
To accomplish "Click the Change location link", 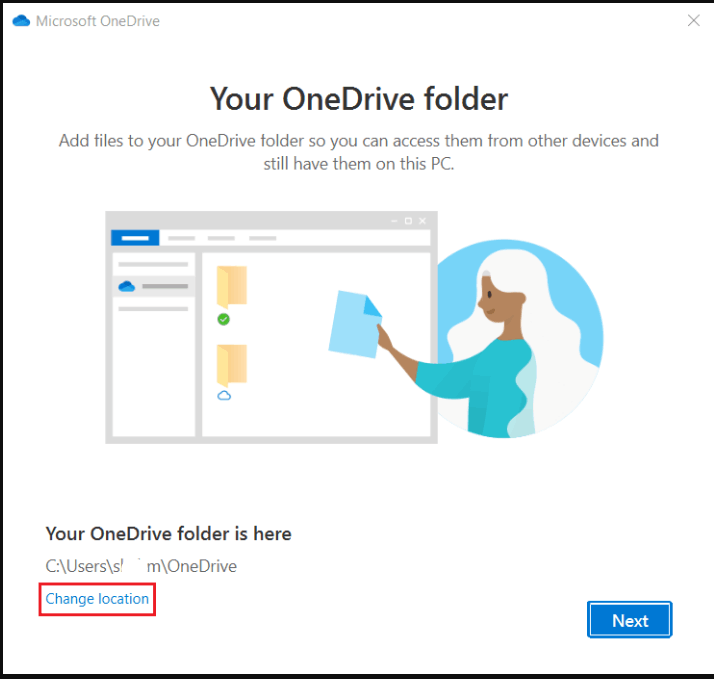I will [97, 599].
